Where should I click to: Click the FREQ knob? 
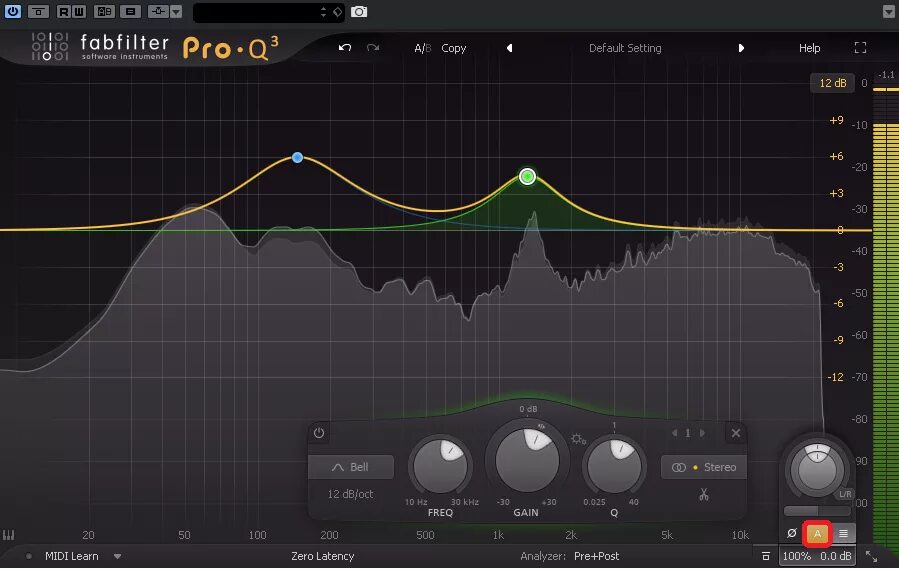point(440,467)
